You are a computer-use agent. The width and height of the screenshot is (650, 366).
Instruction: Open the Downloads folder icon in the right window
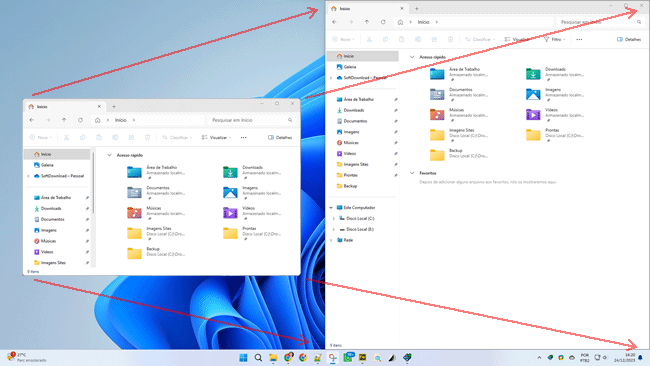point(533,74)
